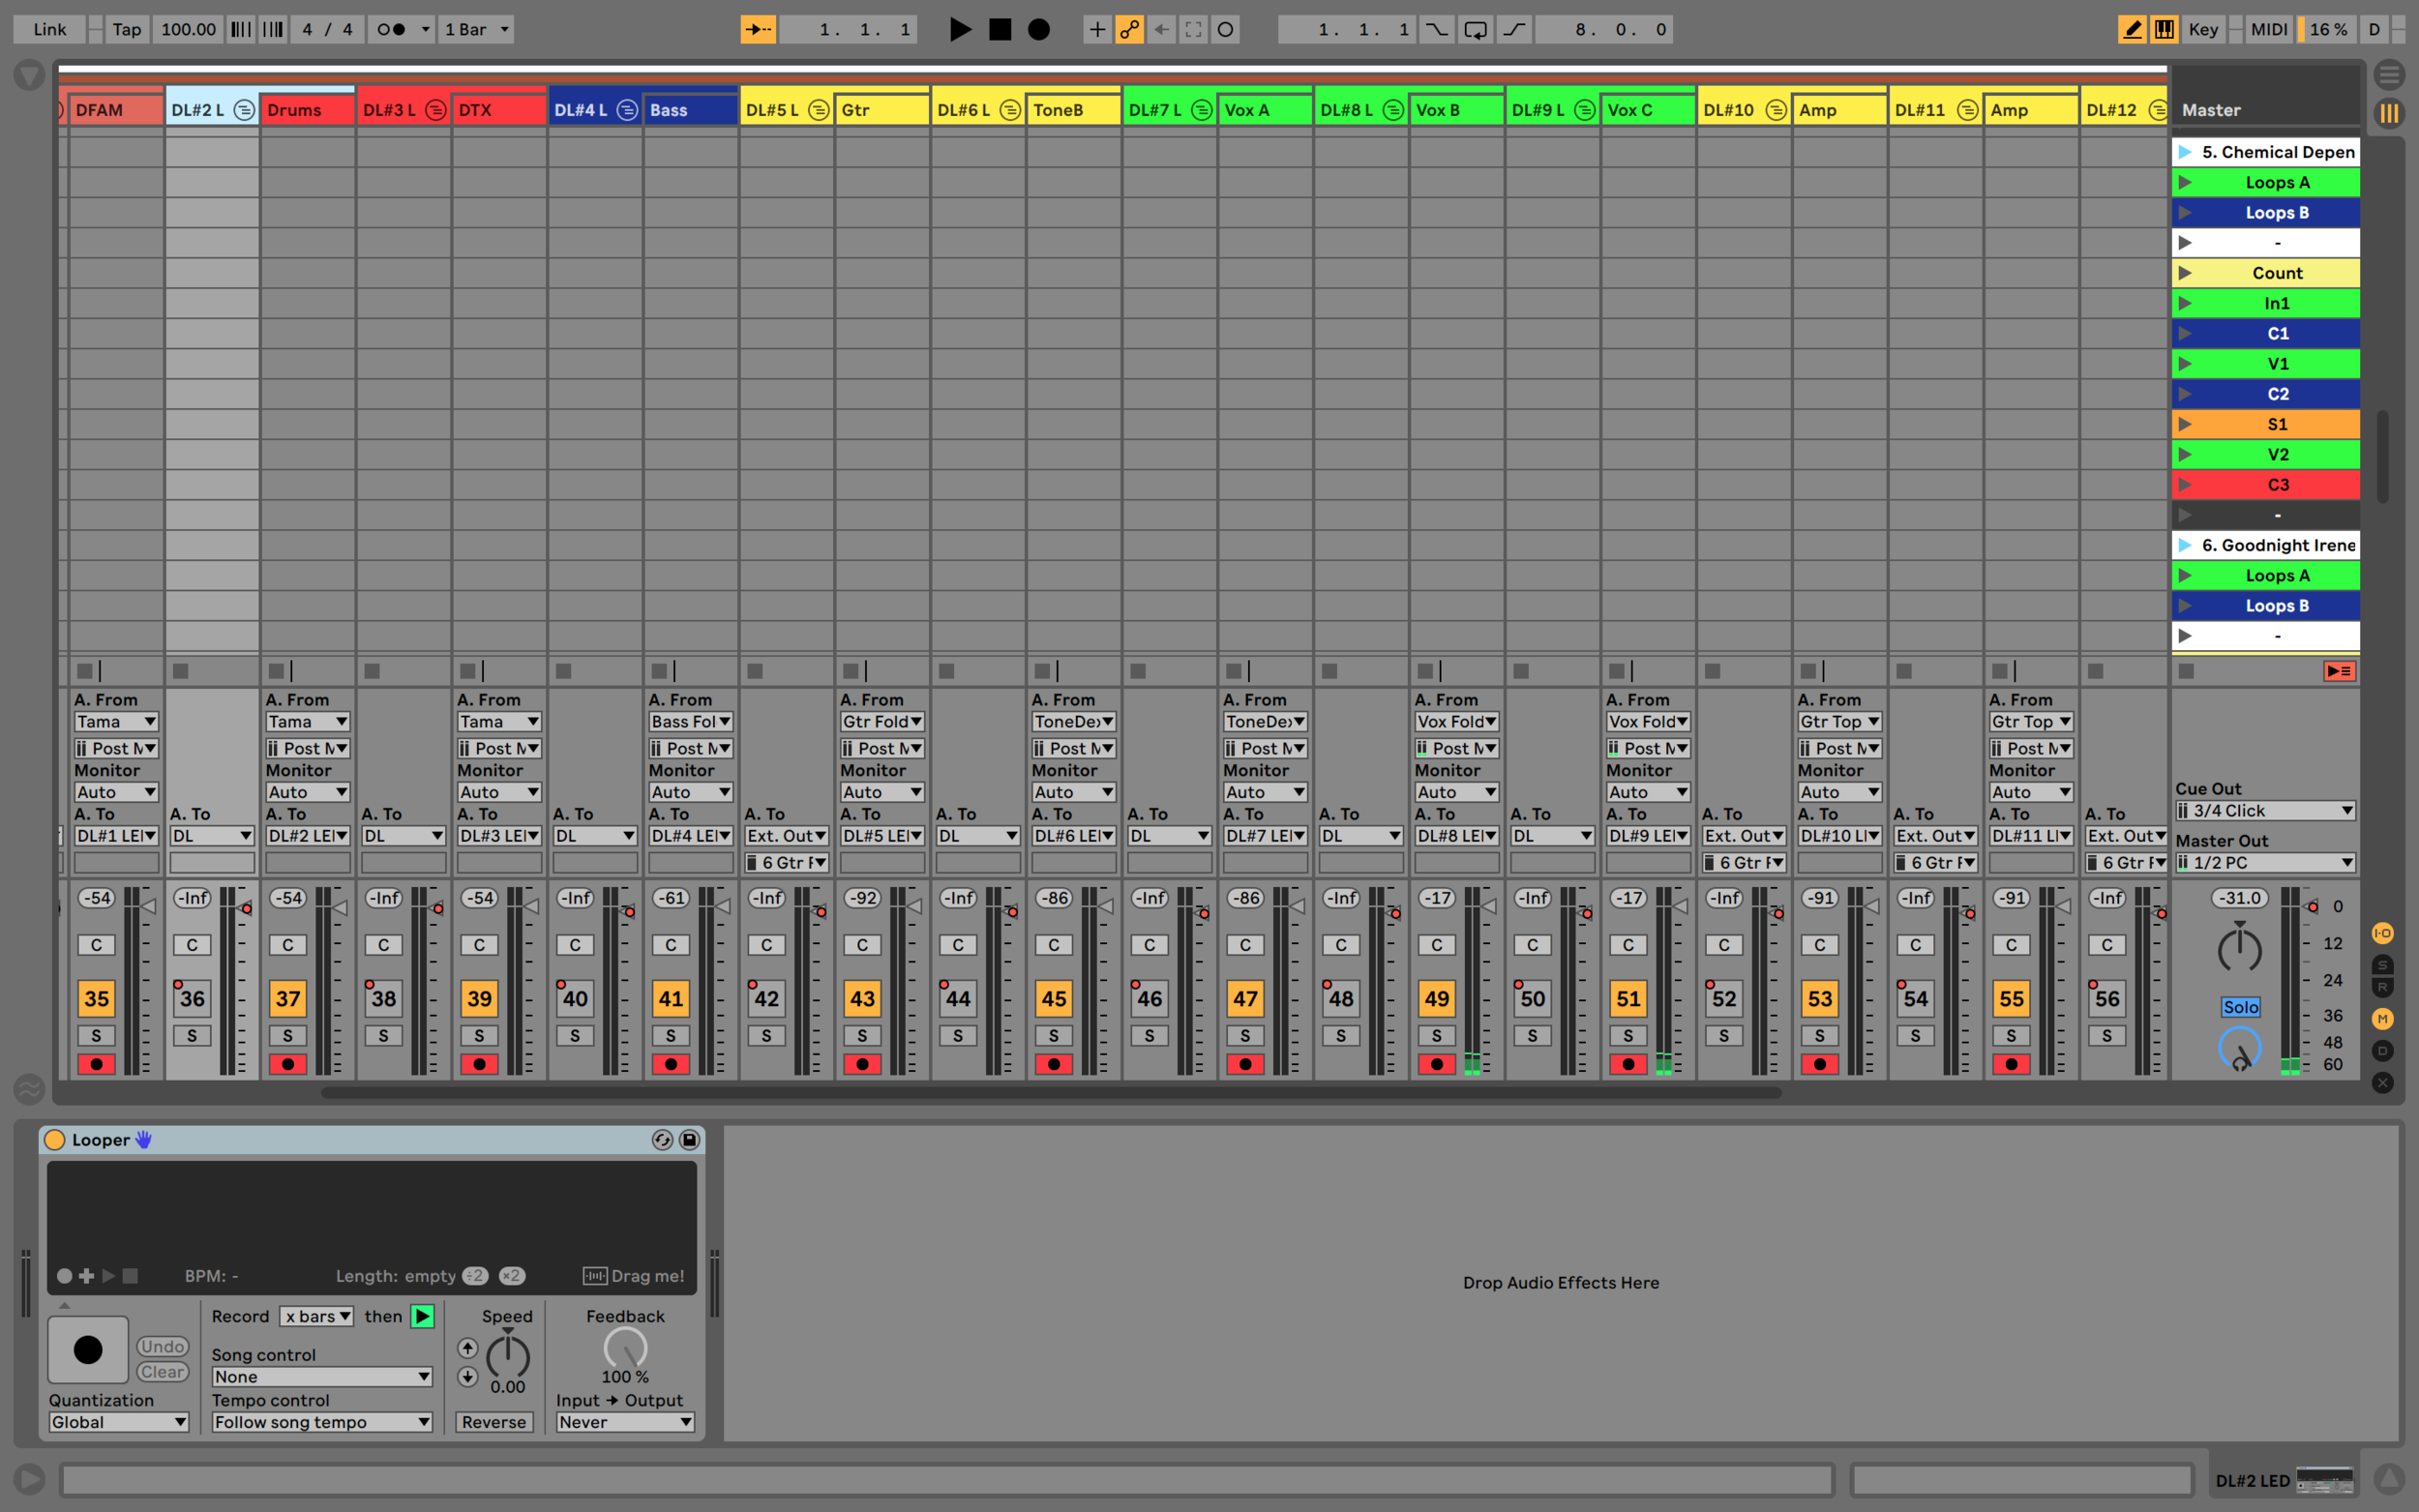Open Bass track Bass Fol input dropdown
This screenshot has width=2419, height=1512.
[x=691, y=722]
